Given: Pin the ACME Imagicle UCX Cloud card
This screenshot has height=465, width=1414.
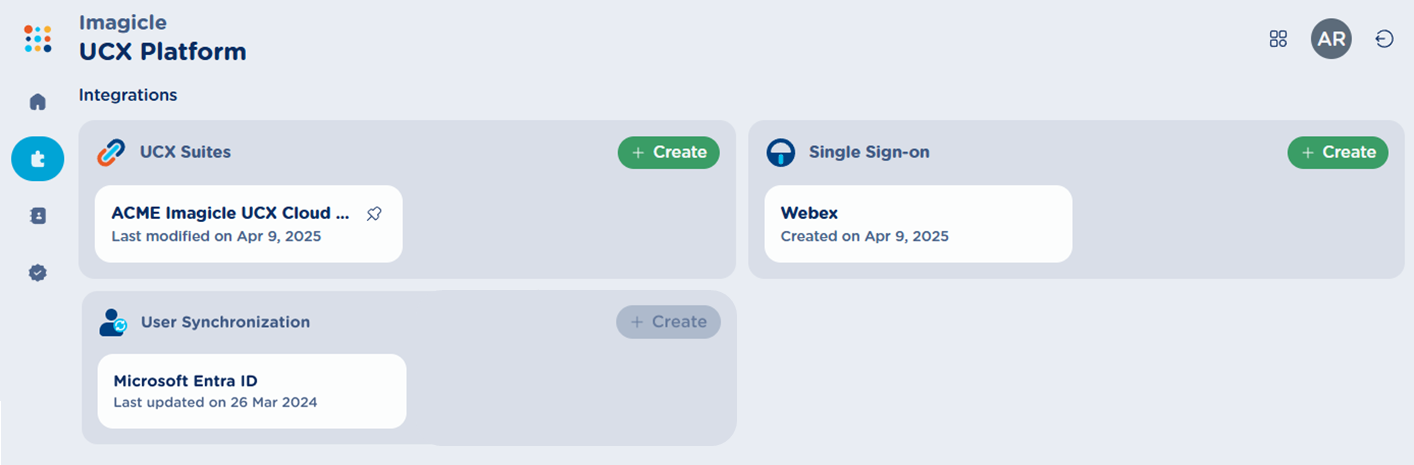Looking at the screenshot, I should (374, 214).
